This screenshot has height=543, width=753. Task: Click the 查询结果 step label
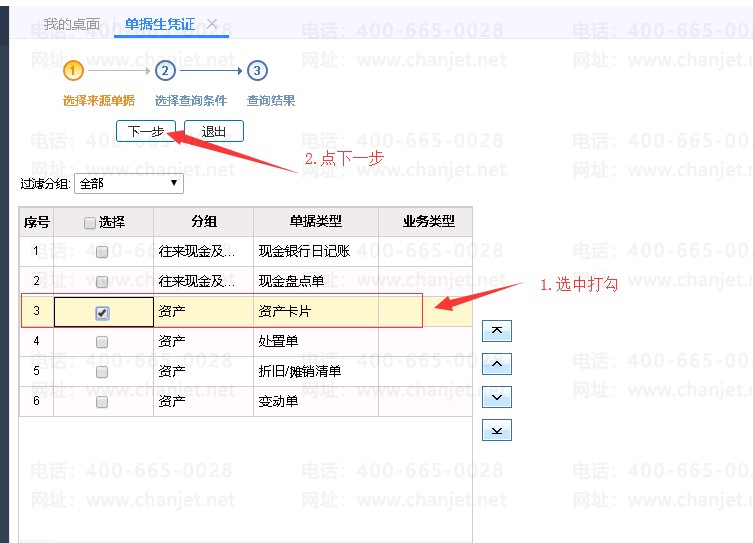pos(271,100)
